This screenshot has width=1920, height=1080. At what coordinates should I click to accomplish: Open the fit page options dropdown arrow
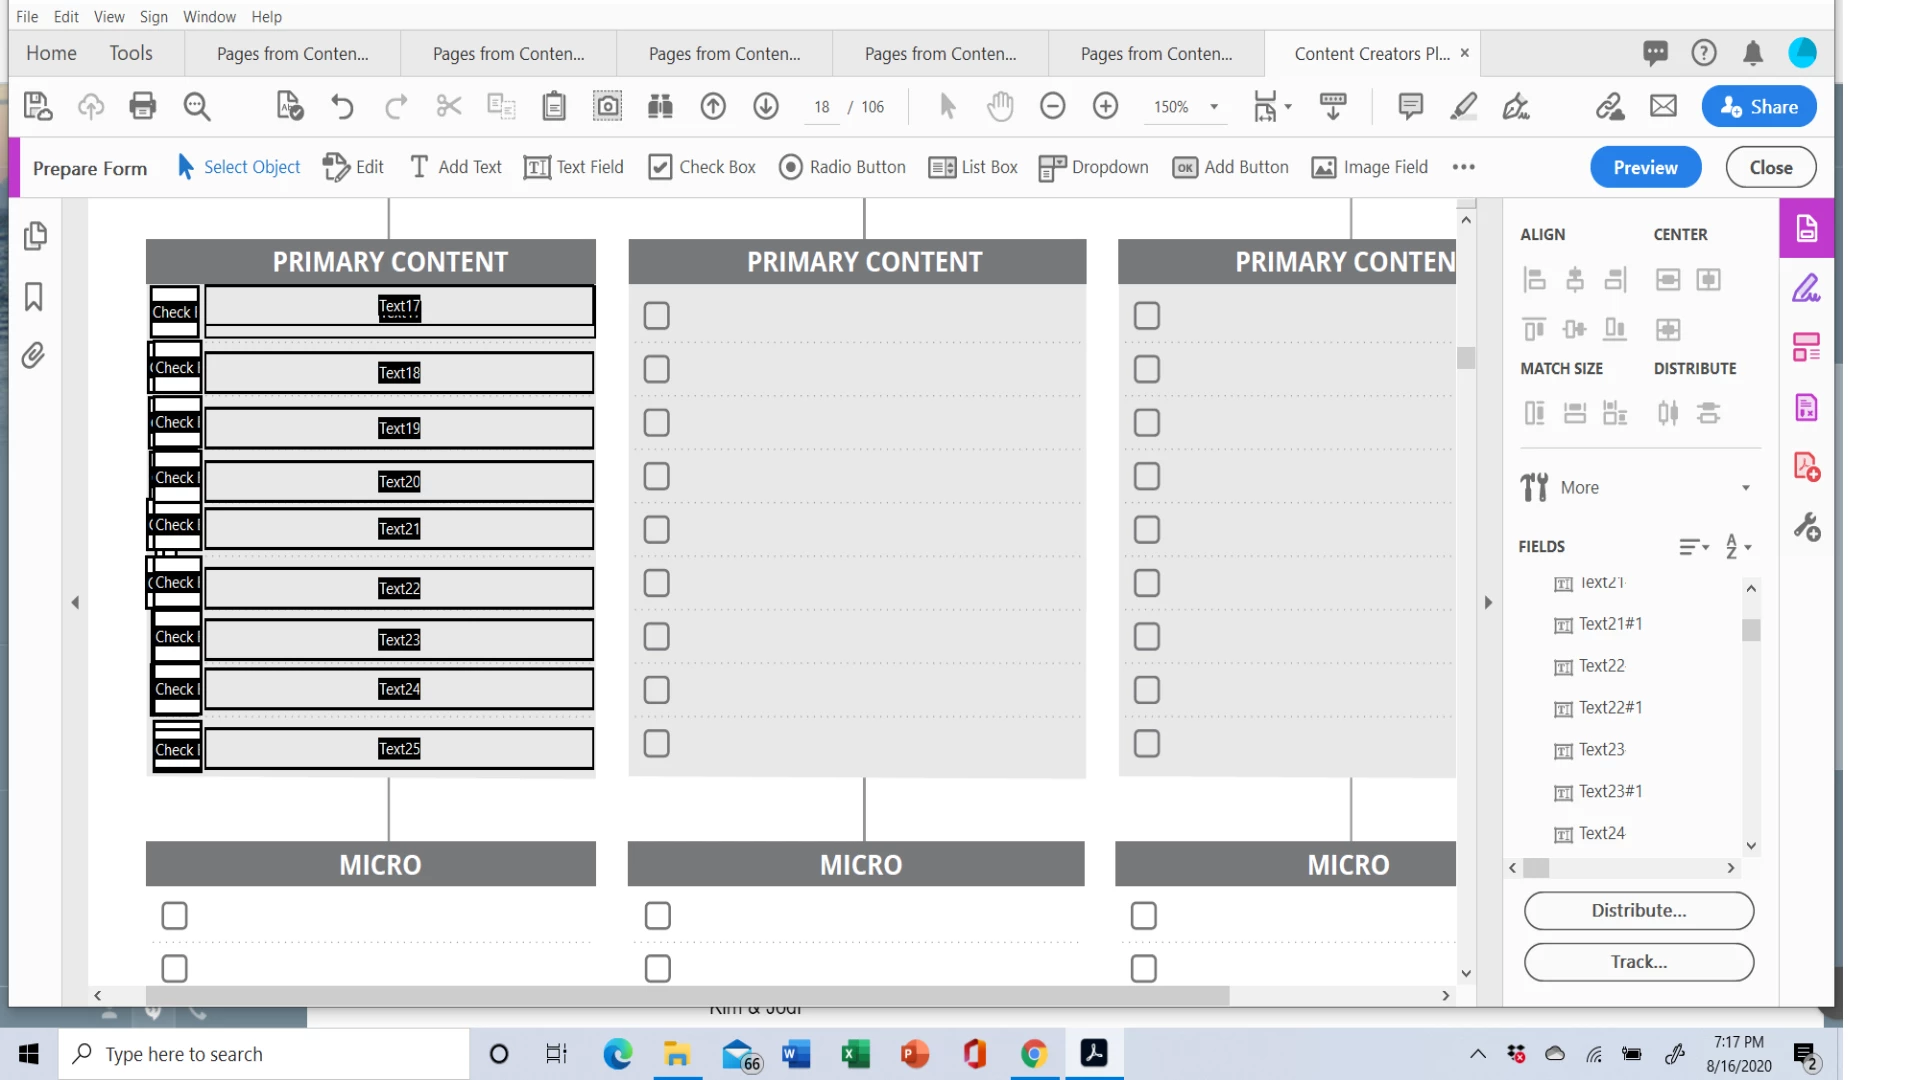[x=1288, y=106]
